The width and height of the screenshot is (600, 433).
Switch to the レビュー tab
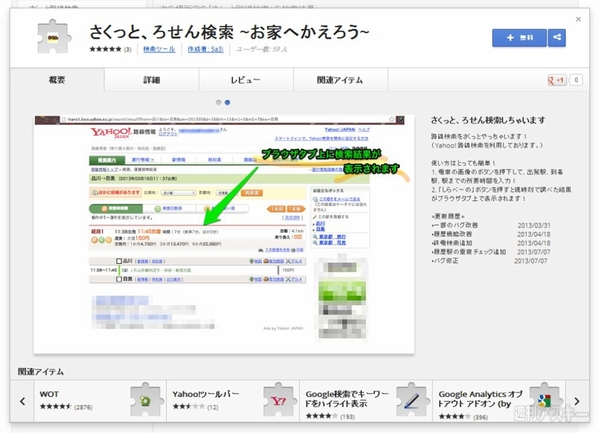point(246,80)
